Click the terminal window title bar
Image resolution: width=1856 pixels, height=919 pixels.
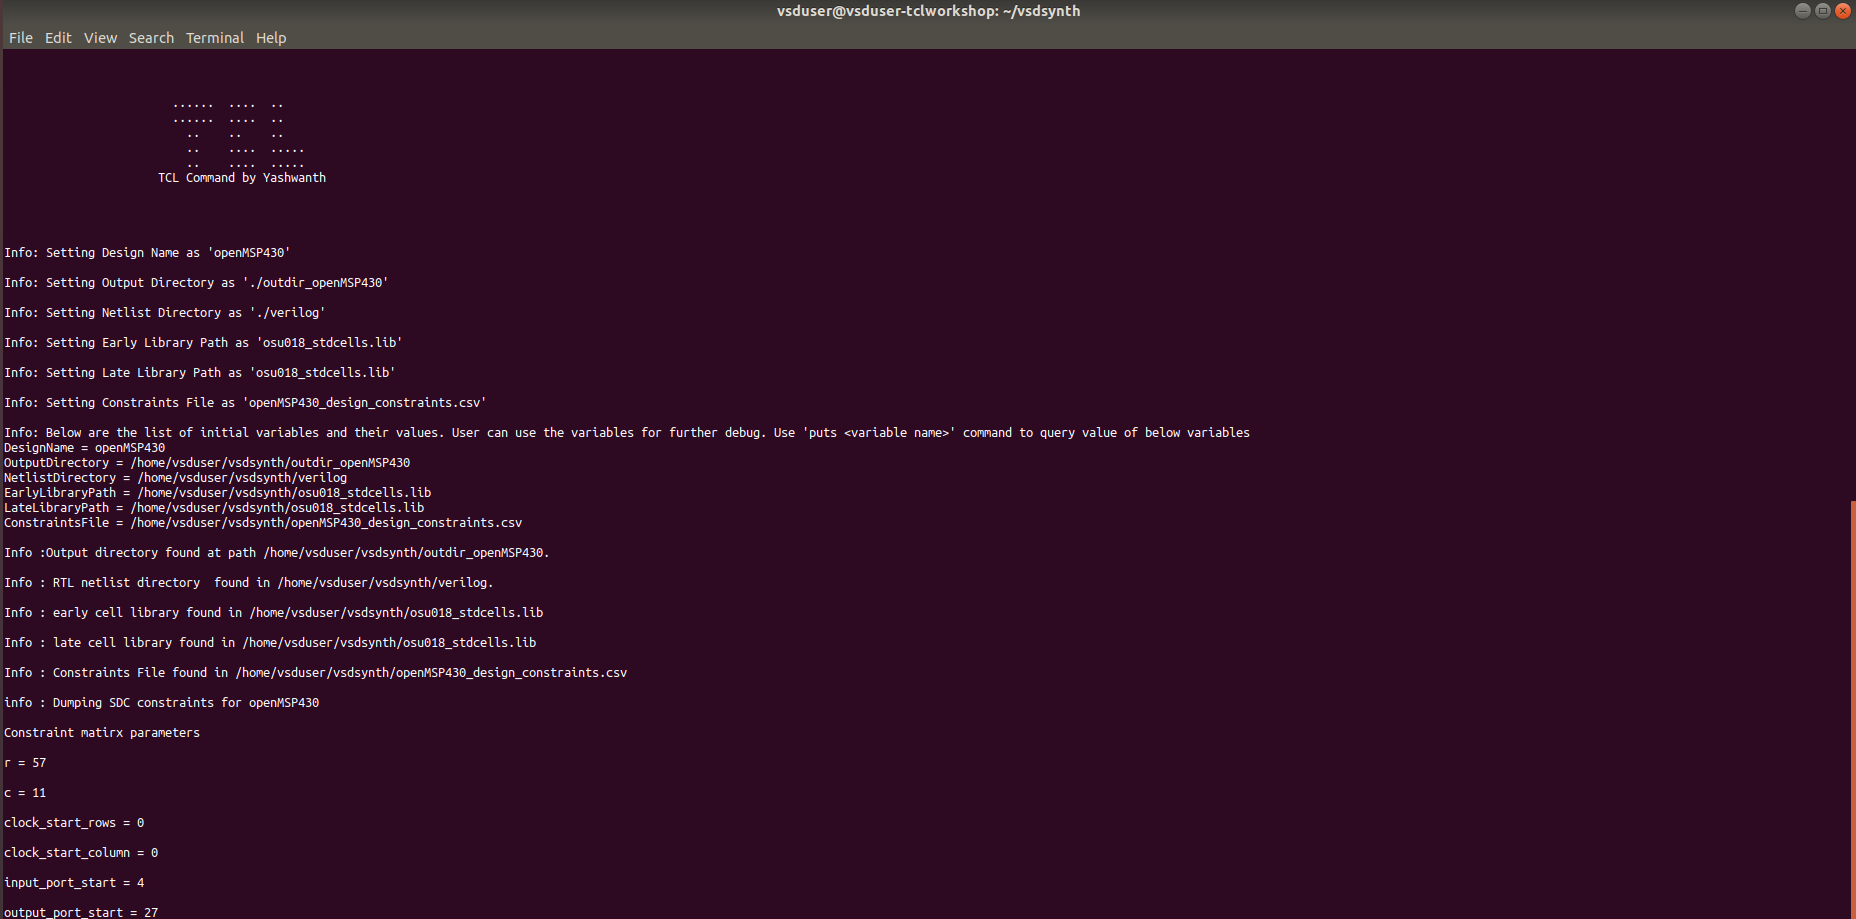click(x=928, y=11)
